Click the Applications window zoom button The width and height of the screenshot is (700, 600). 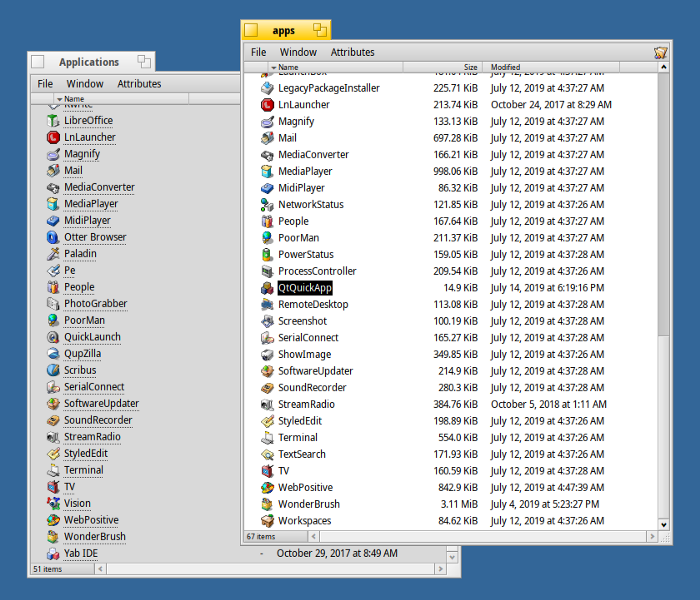tap(144, 61)
